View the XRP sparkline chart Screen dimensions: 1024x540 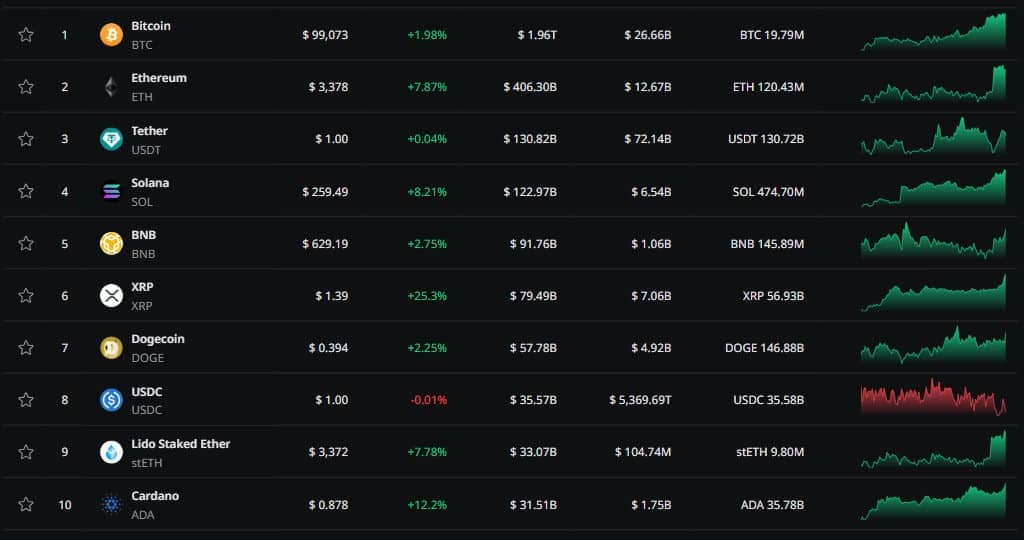[x=934, y=293]
